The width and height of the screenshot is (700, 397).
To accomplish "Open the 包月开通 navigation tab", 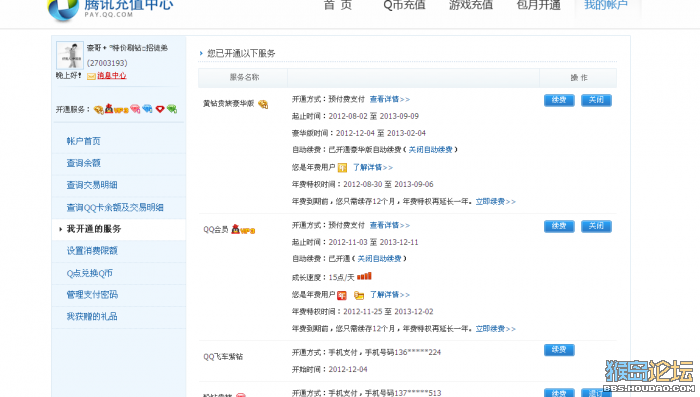I will click(x=538, y=5).
